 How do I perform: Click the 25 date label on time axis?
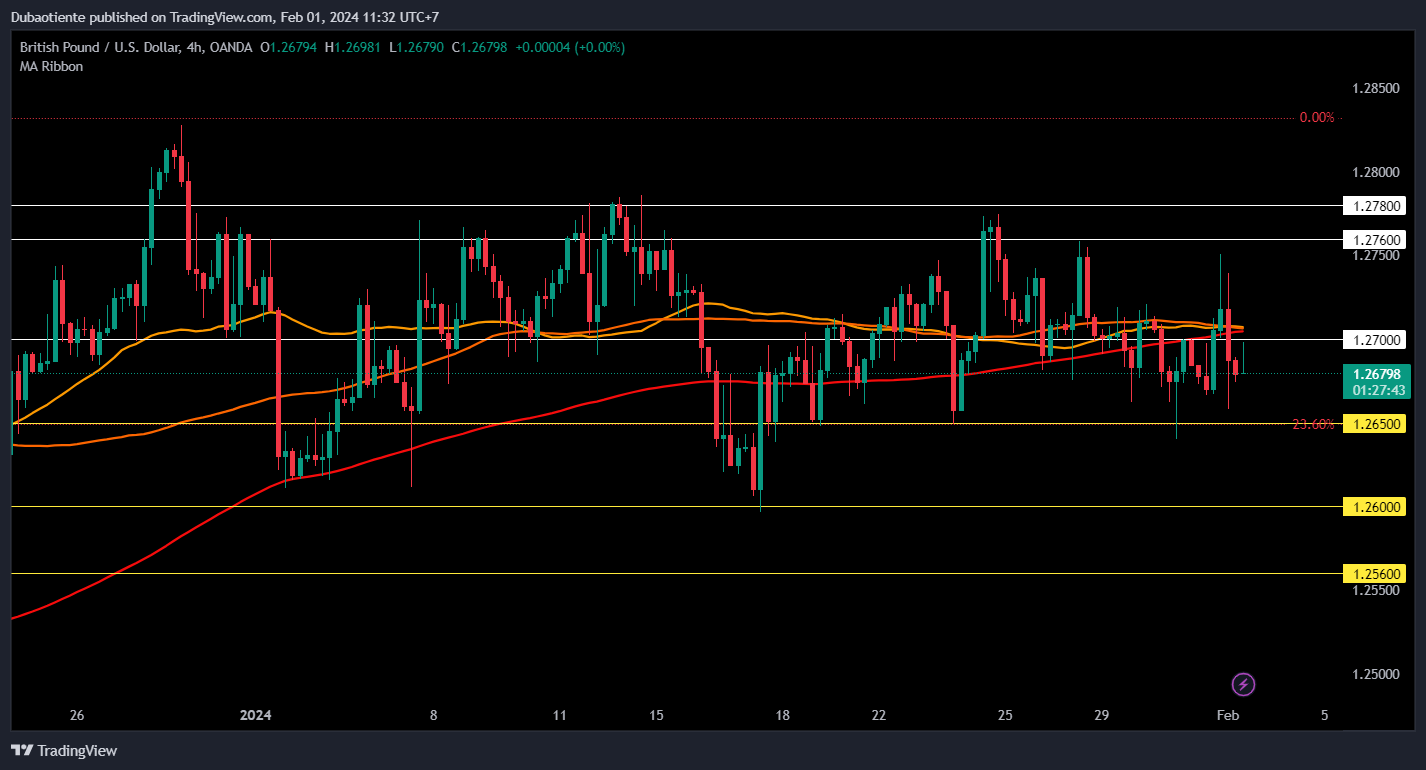click(1005, 715)
